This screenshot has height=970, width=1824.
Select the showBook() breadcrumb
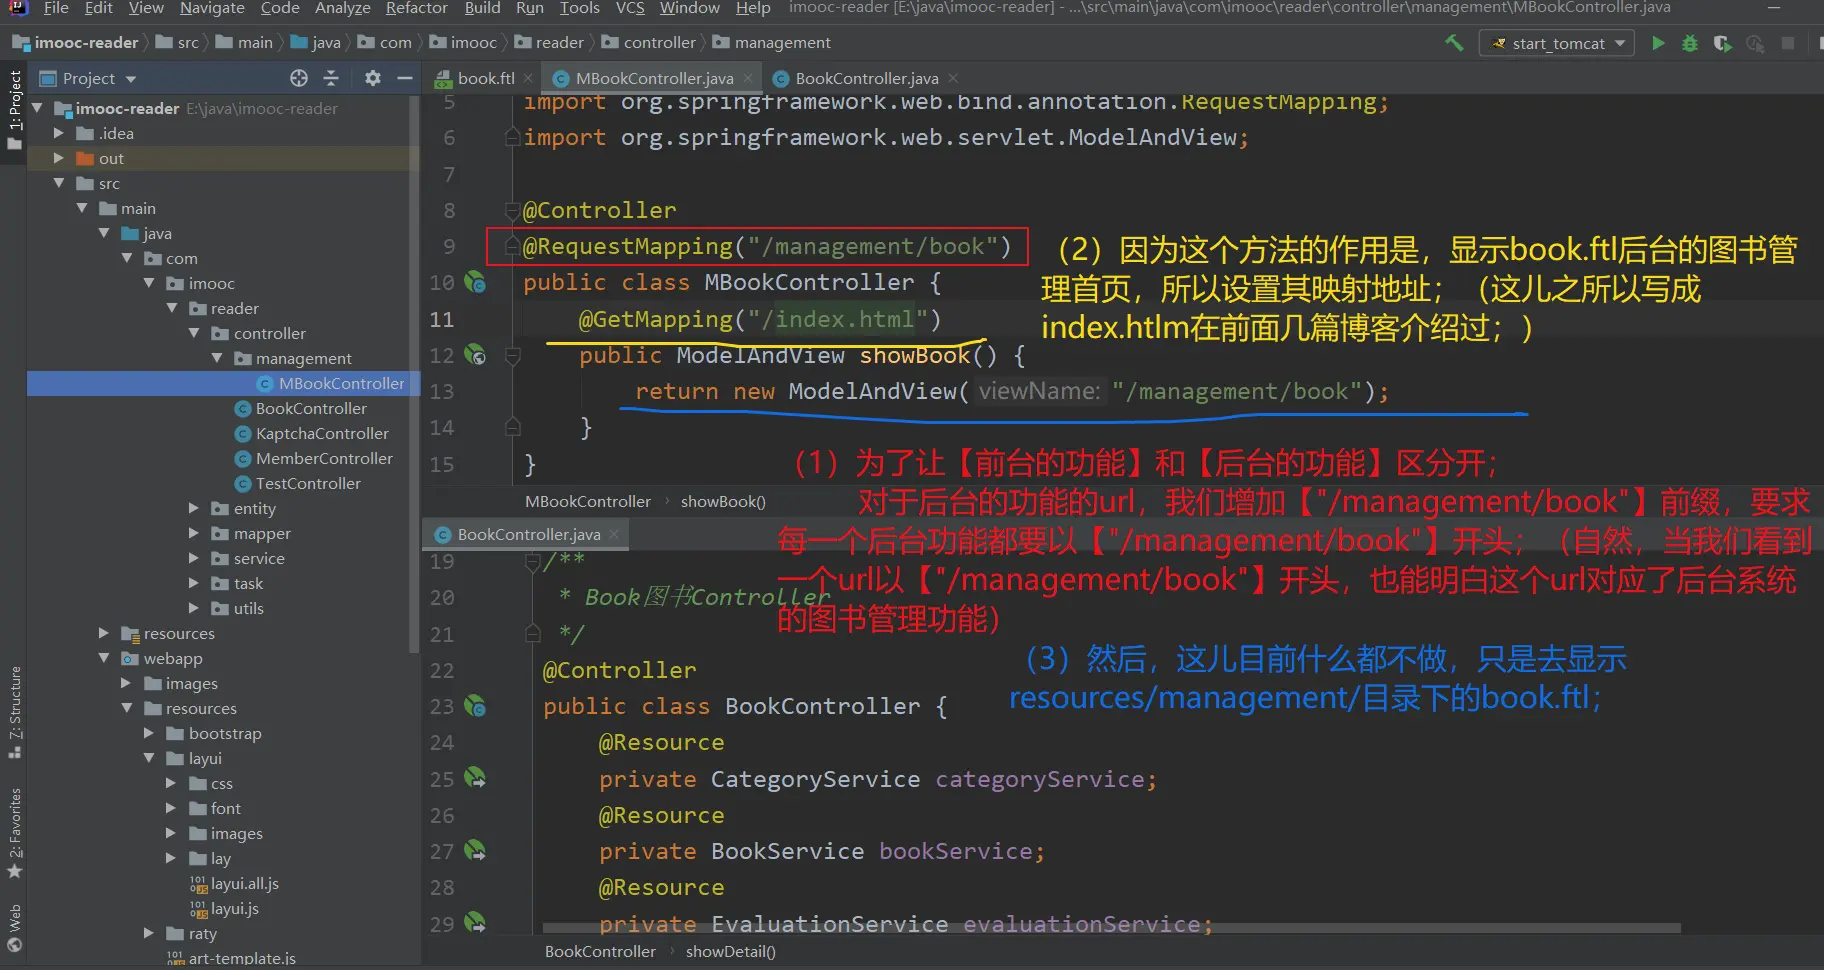pos(722,501)
